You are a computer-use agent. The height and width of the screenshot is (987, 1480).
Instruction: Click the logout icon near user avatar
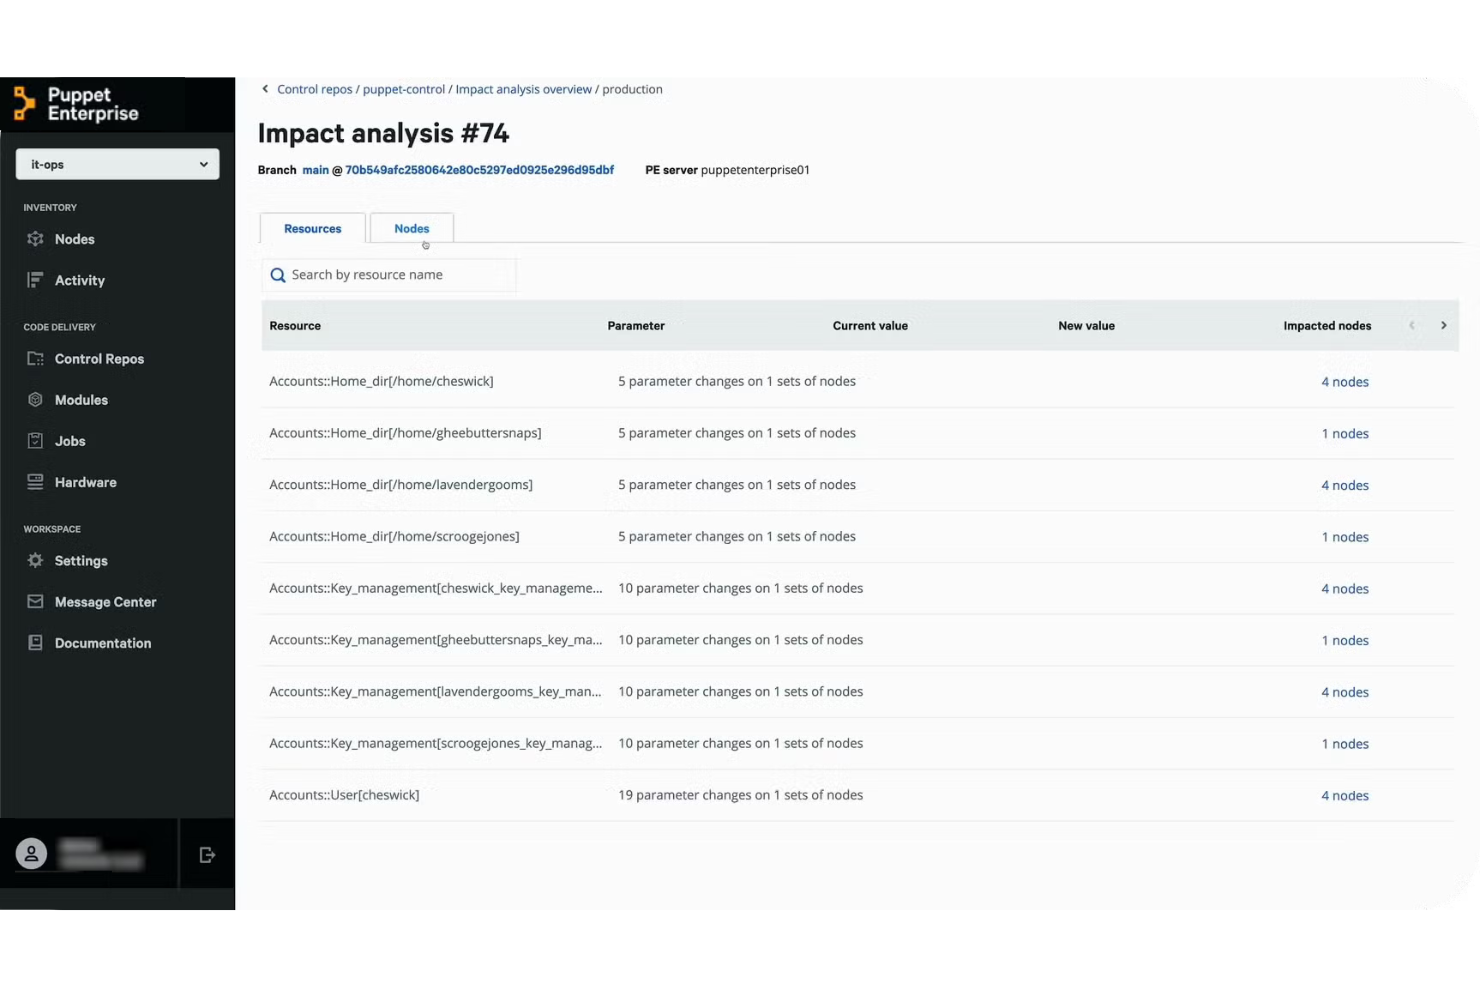click(206, 854)
